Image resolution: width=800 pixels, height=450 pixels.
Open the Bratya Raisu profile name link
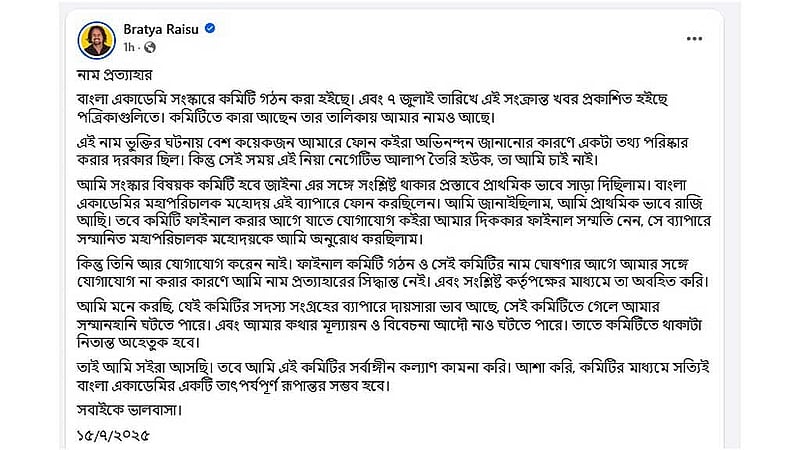click(161, 29)
